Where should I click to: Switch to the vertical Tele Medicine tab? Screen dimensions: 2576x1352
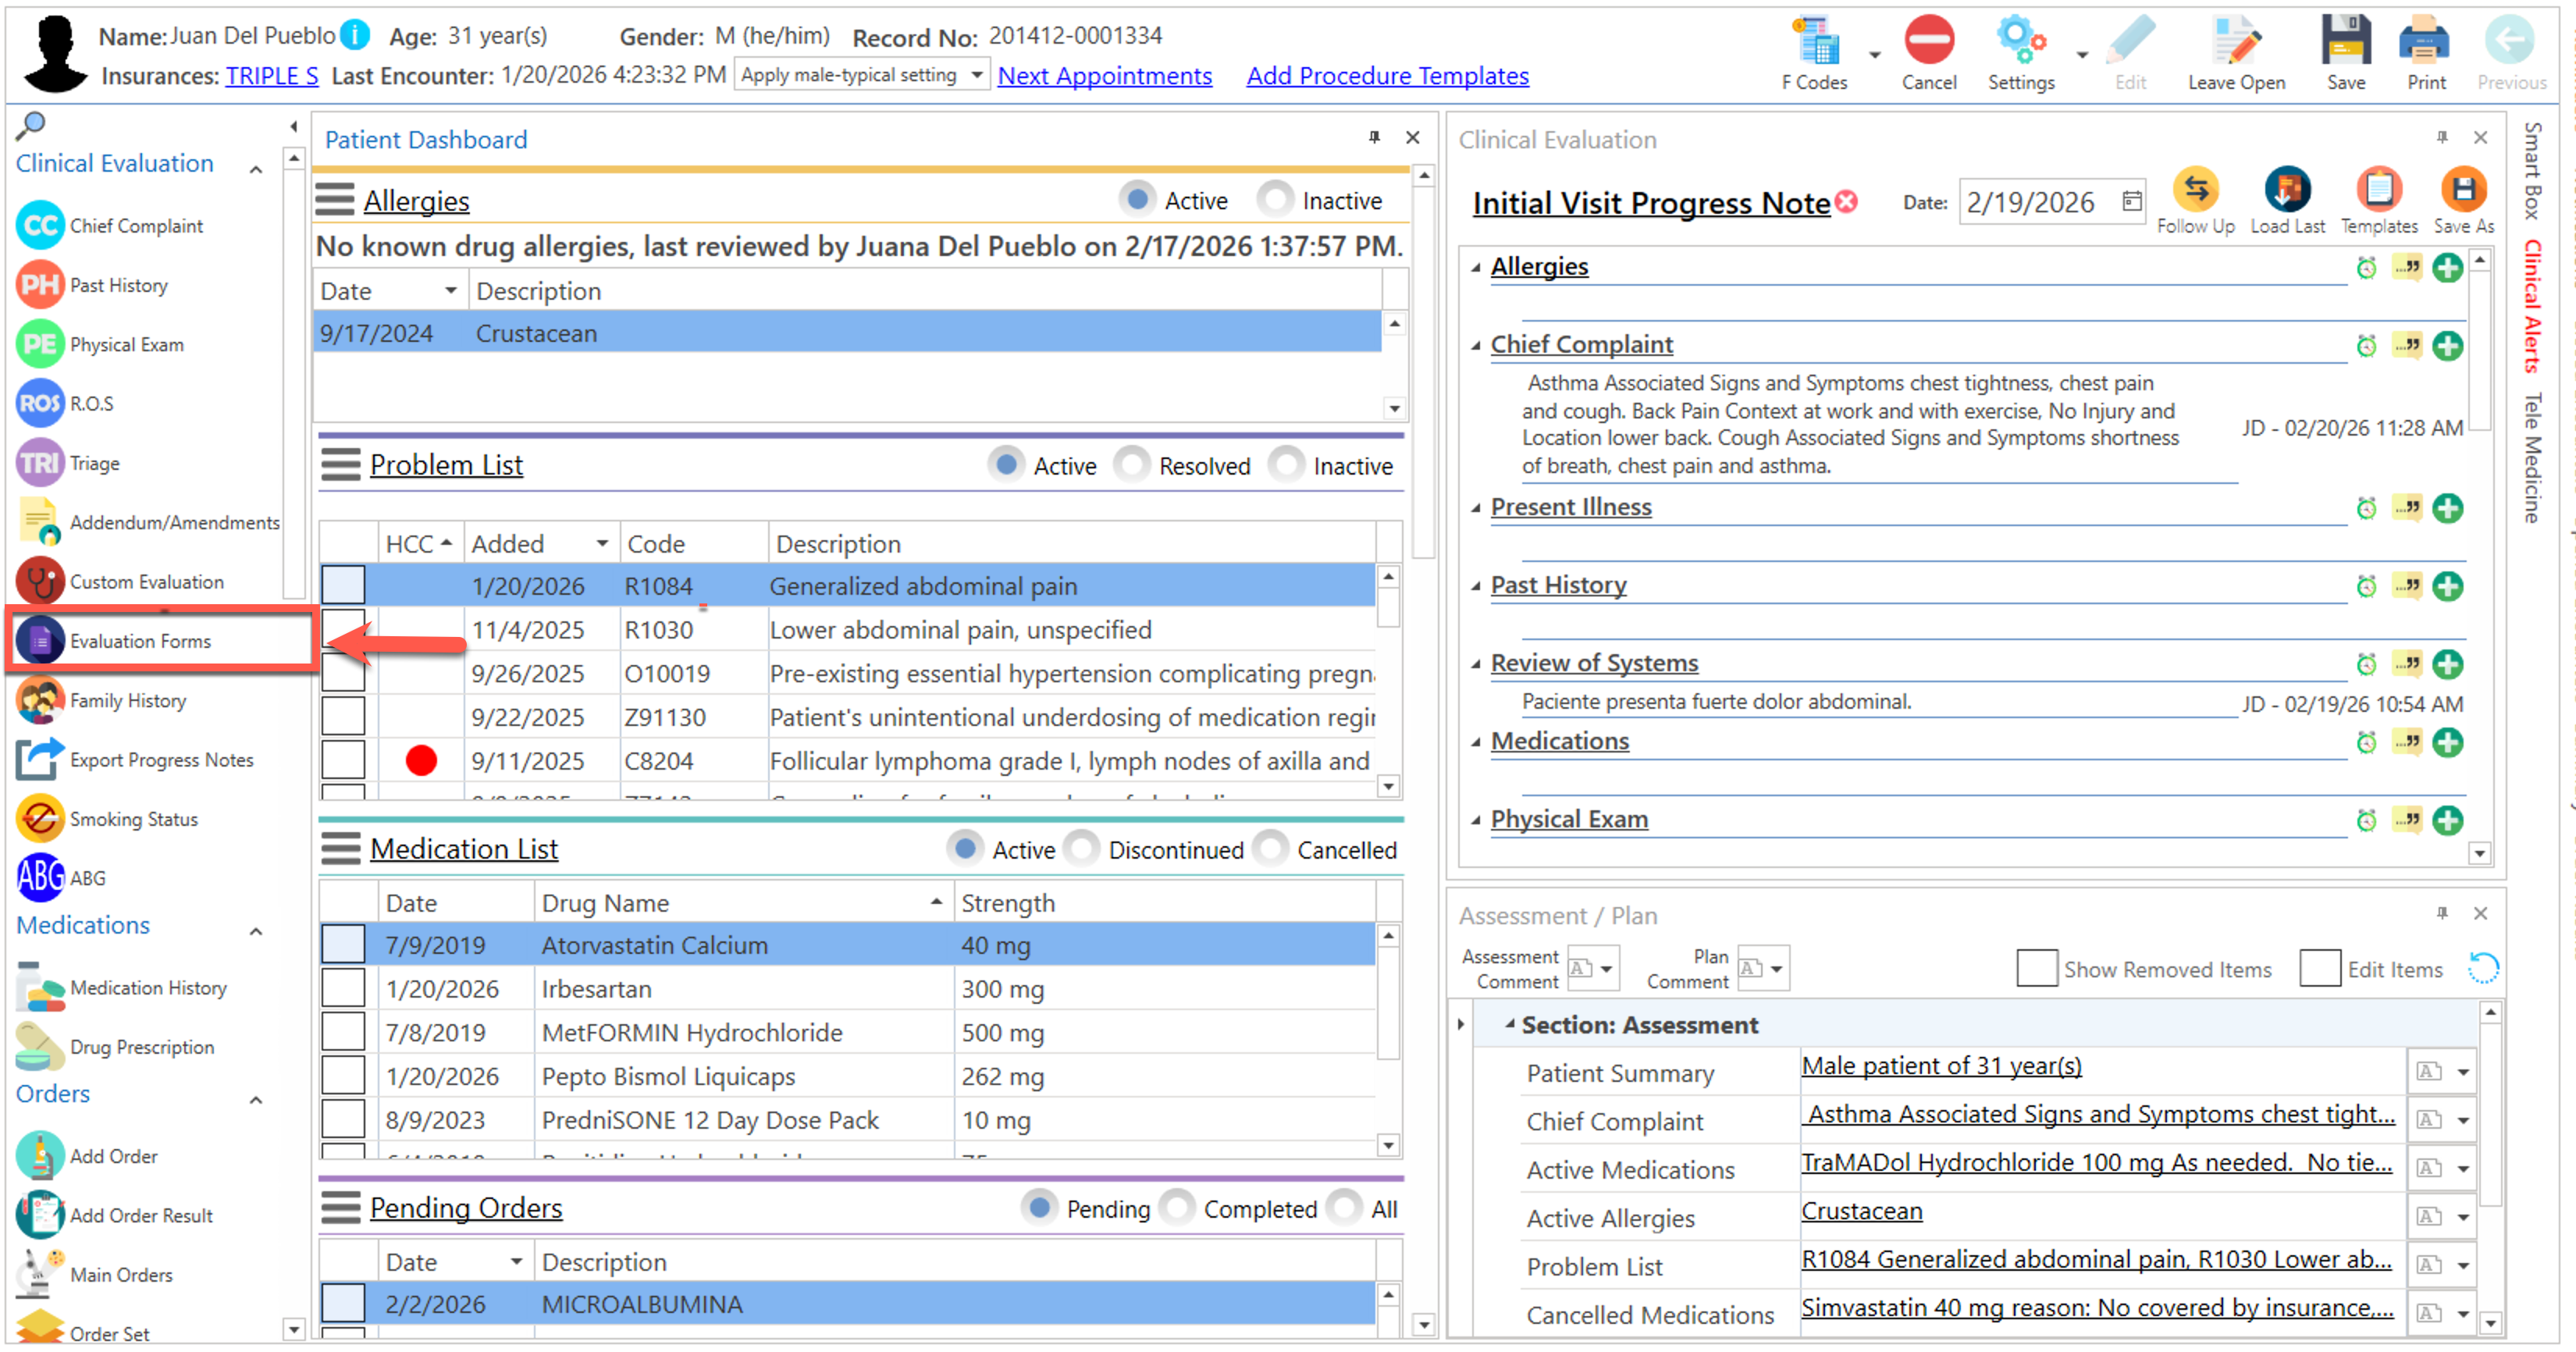click(2532, 457)
